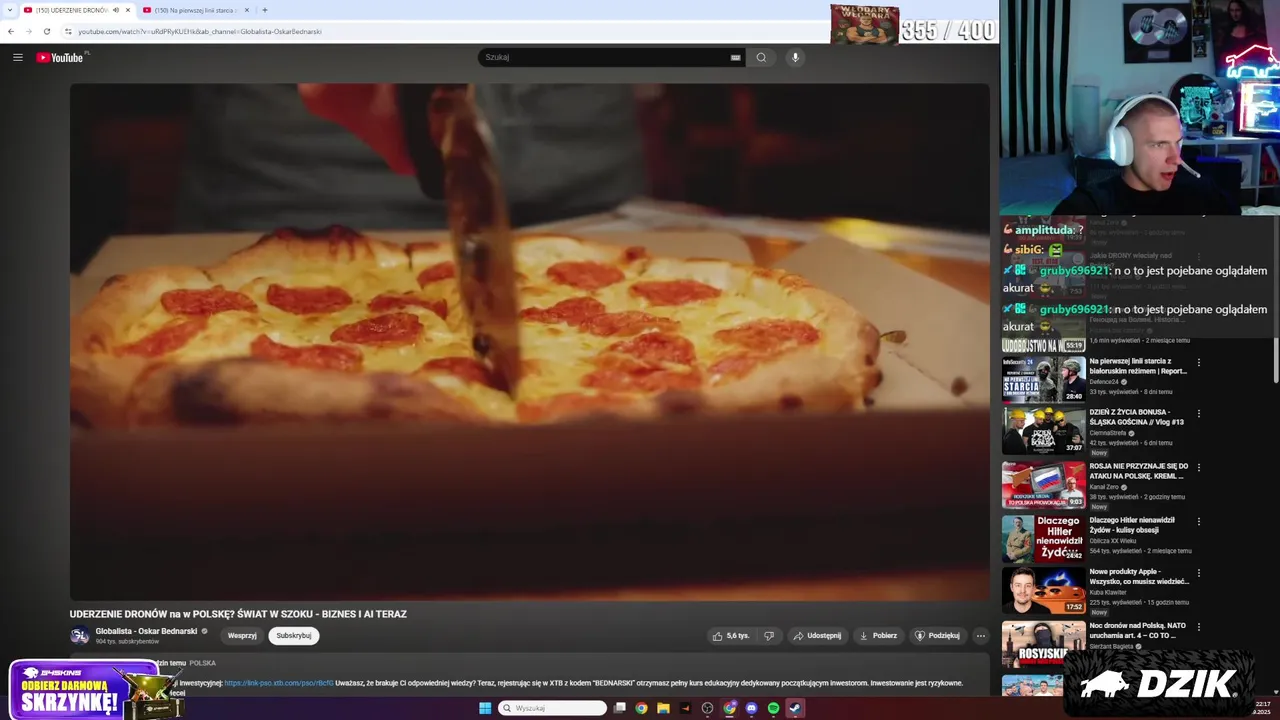Open File Explorer from taskbar
Viewport: 1280px width, 720px height.
[x=663, y=708]
